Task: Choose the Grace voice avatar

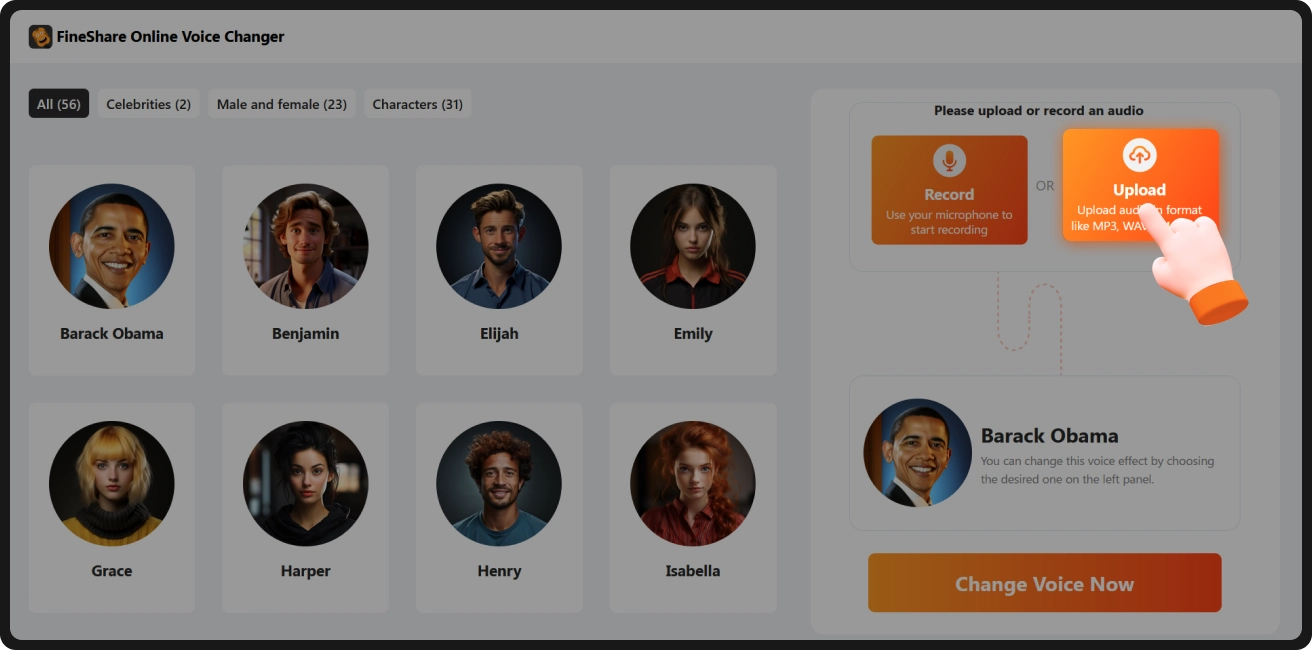Action: click(112, 483)
